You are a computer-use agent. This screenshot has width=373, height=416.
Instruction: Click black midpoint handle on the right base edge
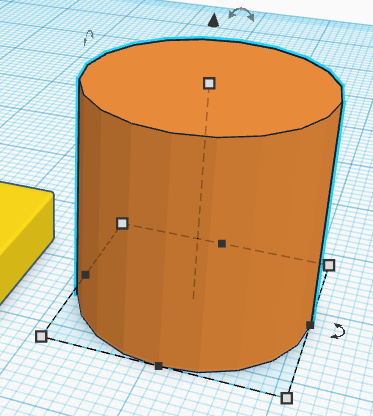click(x=310, y=325)
